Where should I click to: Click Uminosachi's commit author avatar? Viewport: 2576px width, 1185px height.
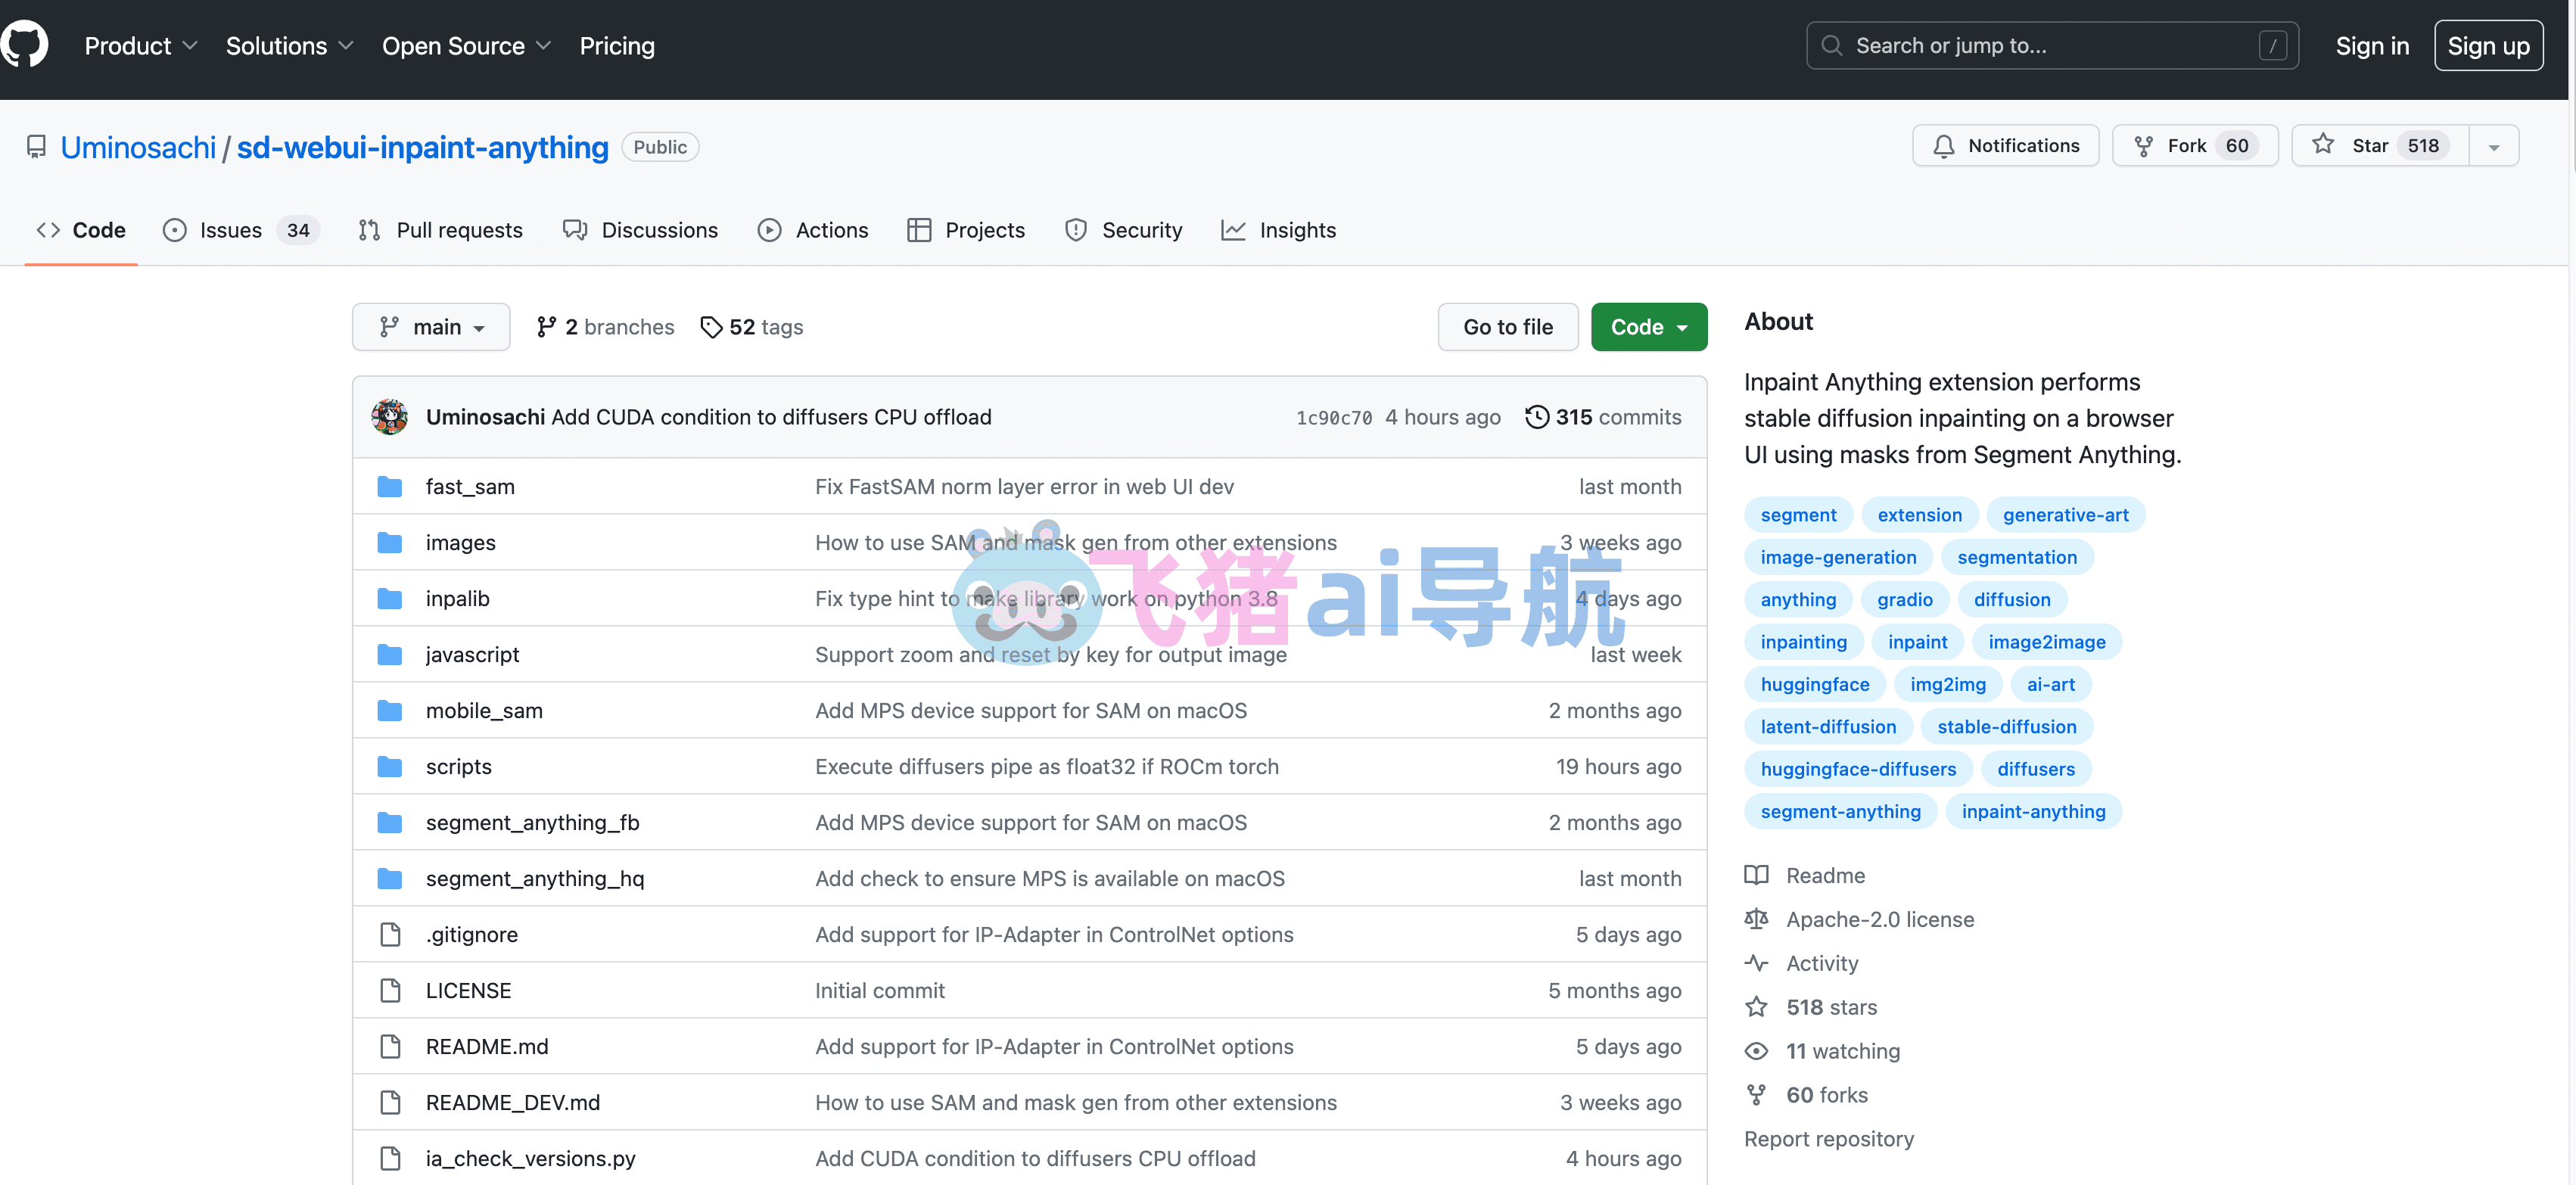389,417
